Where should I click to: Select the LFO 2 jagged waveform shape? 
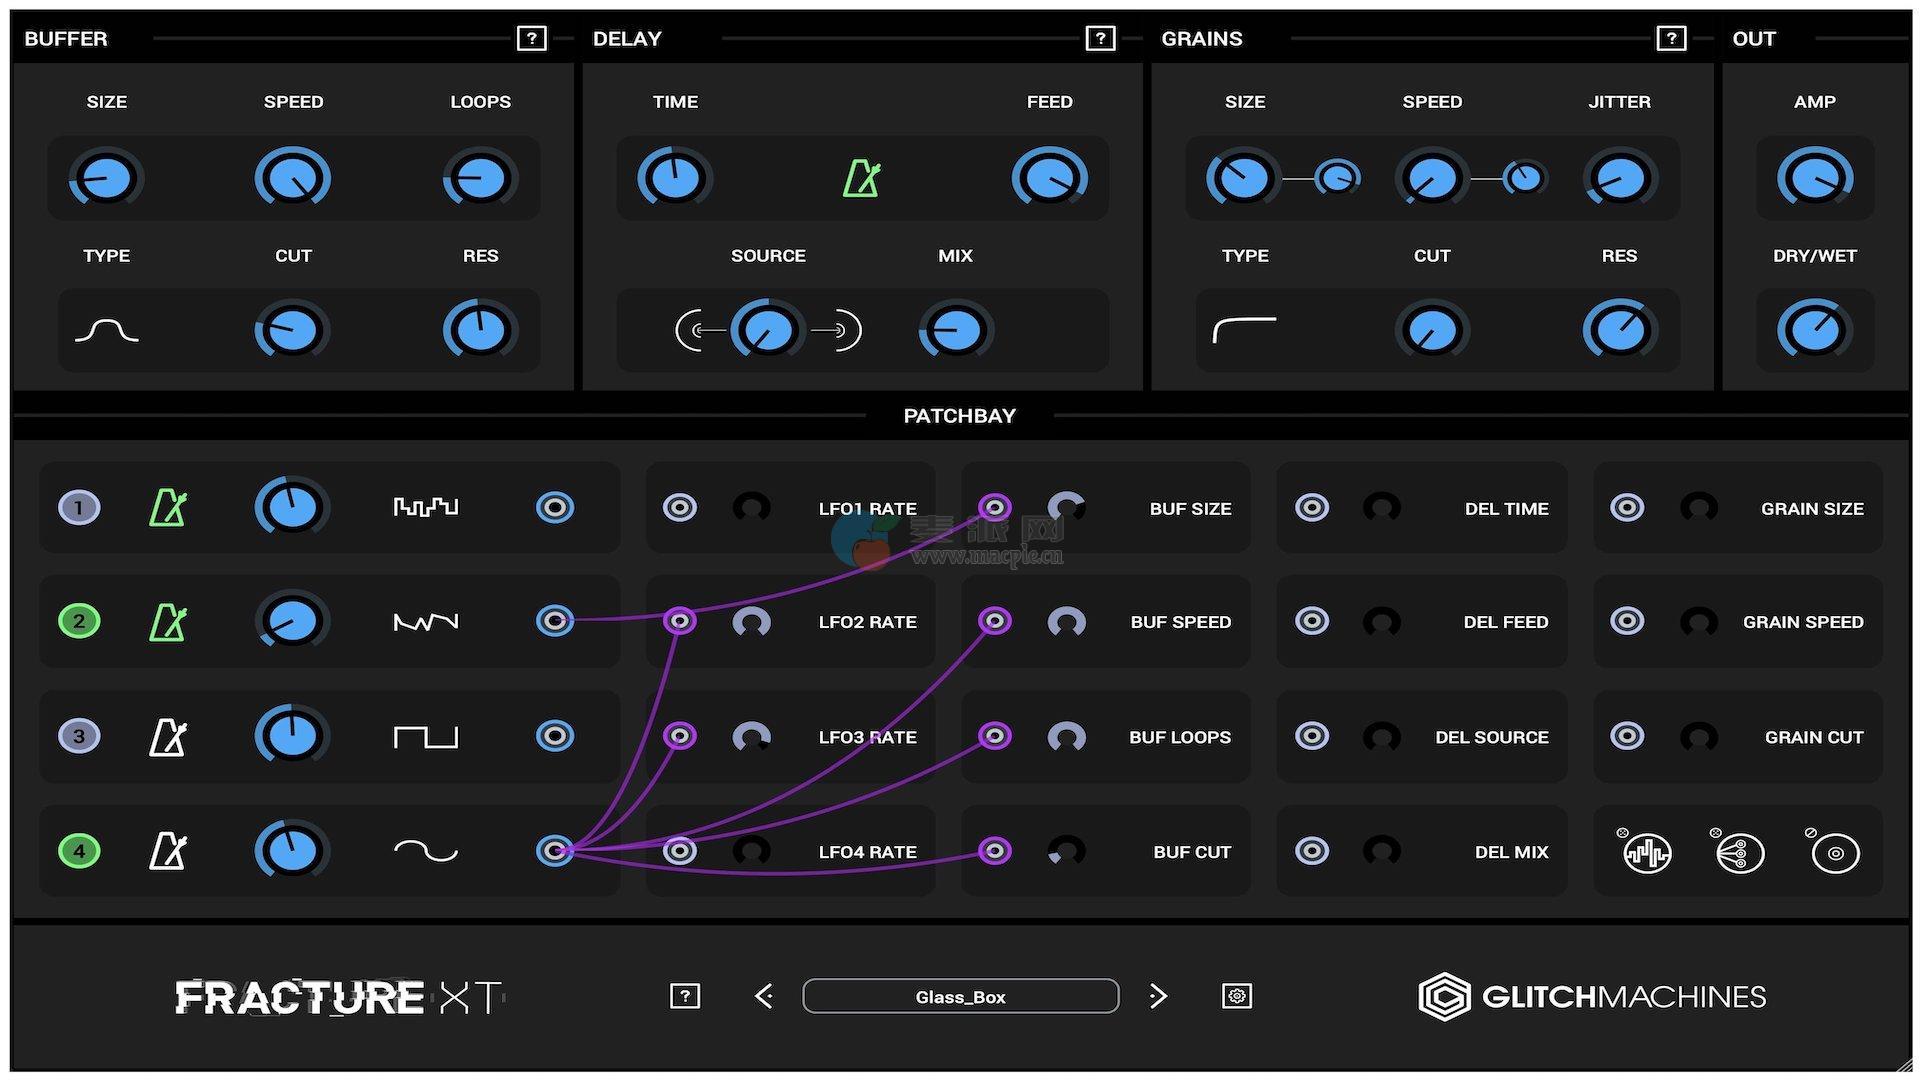point(426,622)
